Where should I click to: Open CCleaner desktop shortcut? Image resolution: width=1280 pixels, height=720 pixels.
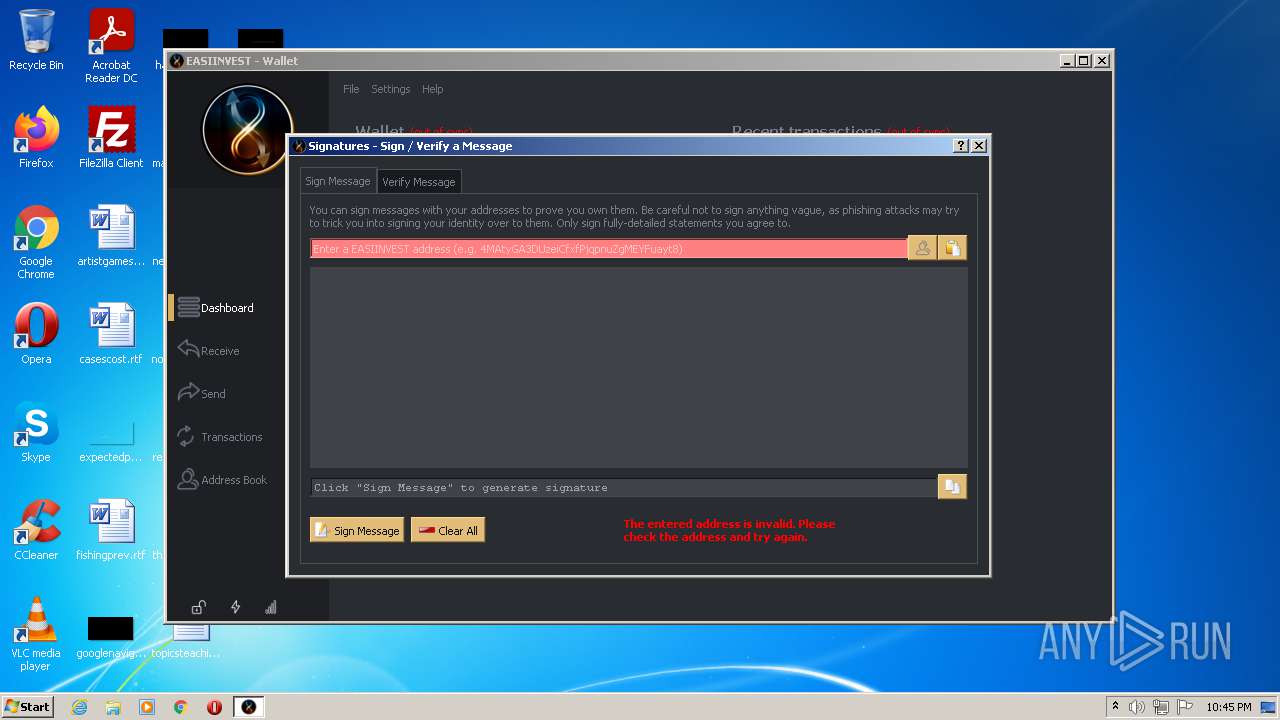point(36,530)
